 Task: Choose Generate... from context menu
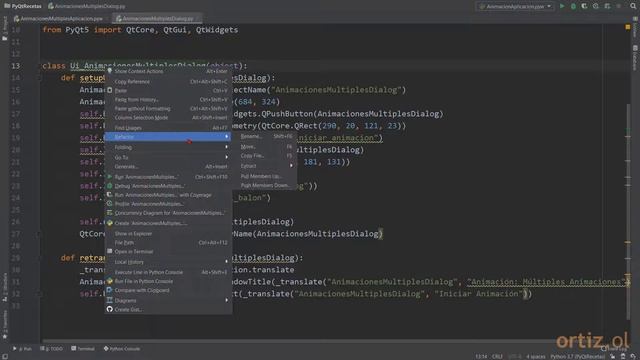point(168,167)
